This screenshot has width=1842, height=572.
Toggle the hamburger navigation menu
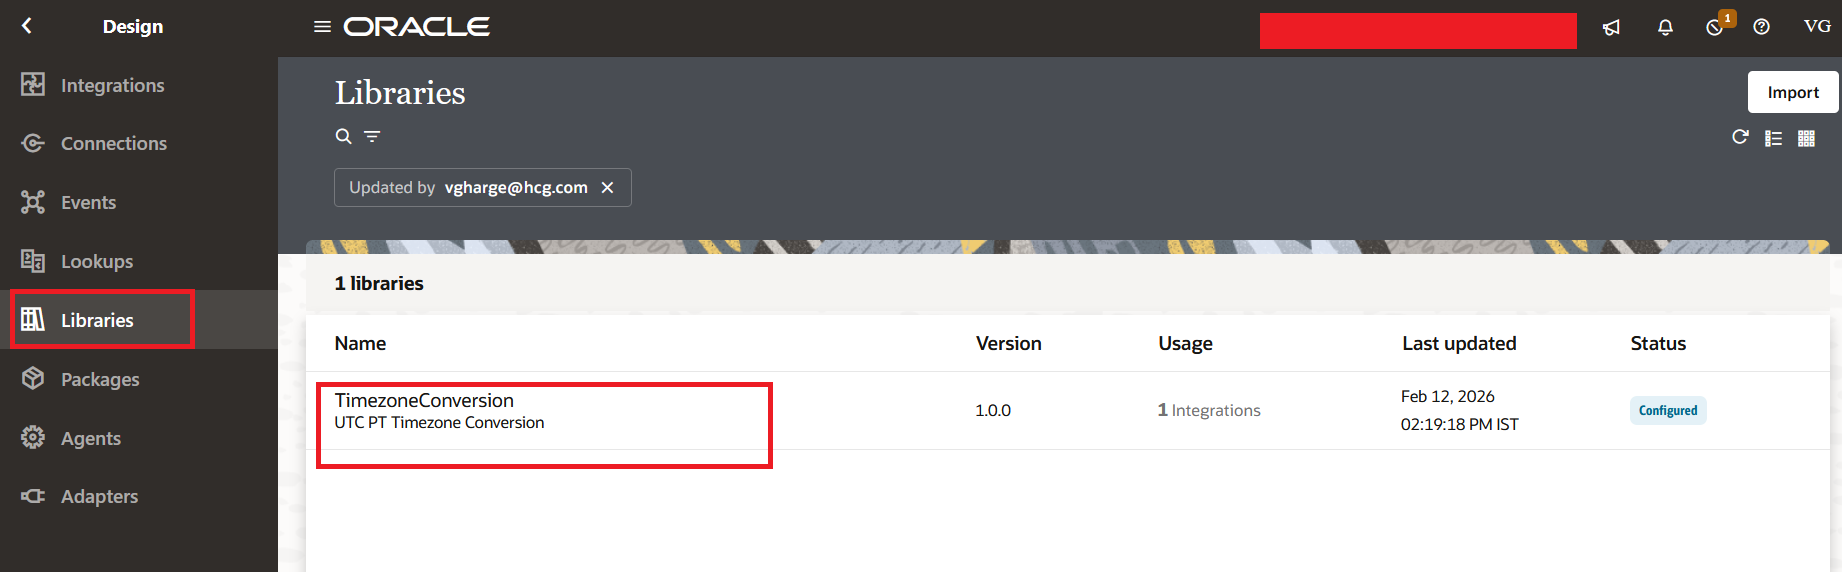pos(322,27)
